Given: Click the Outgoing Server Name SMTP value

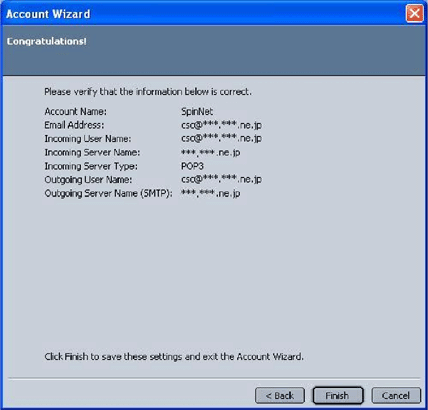Looking at the screenshot, I should tap(210, 193).
